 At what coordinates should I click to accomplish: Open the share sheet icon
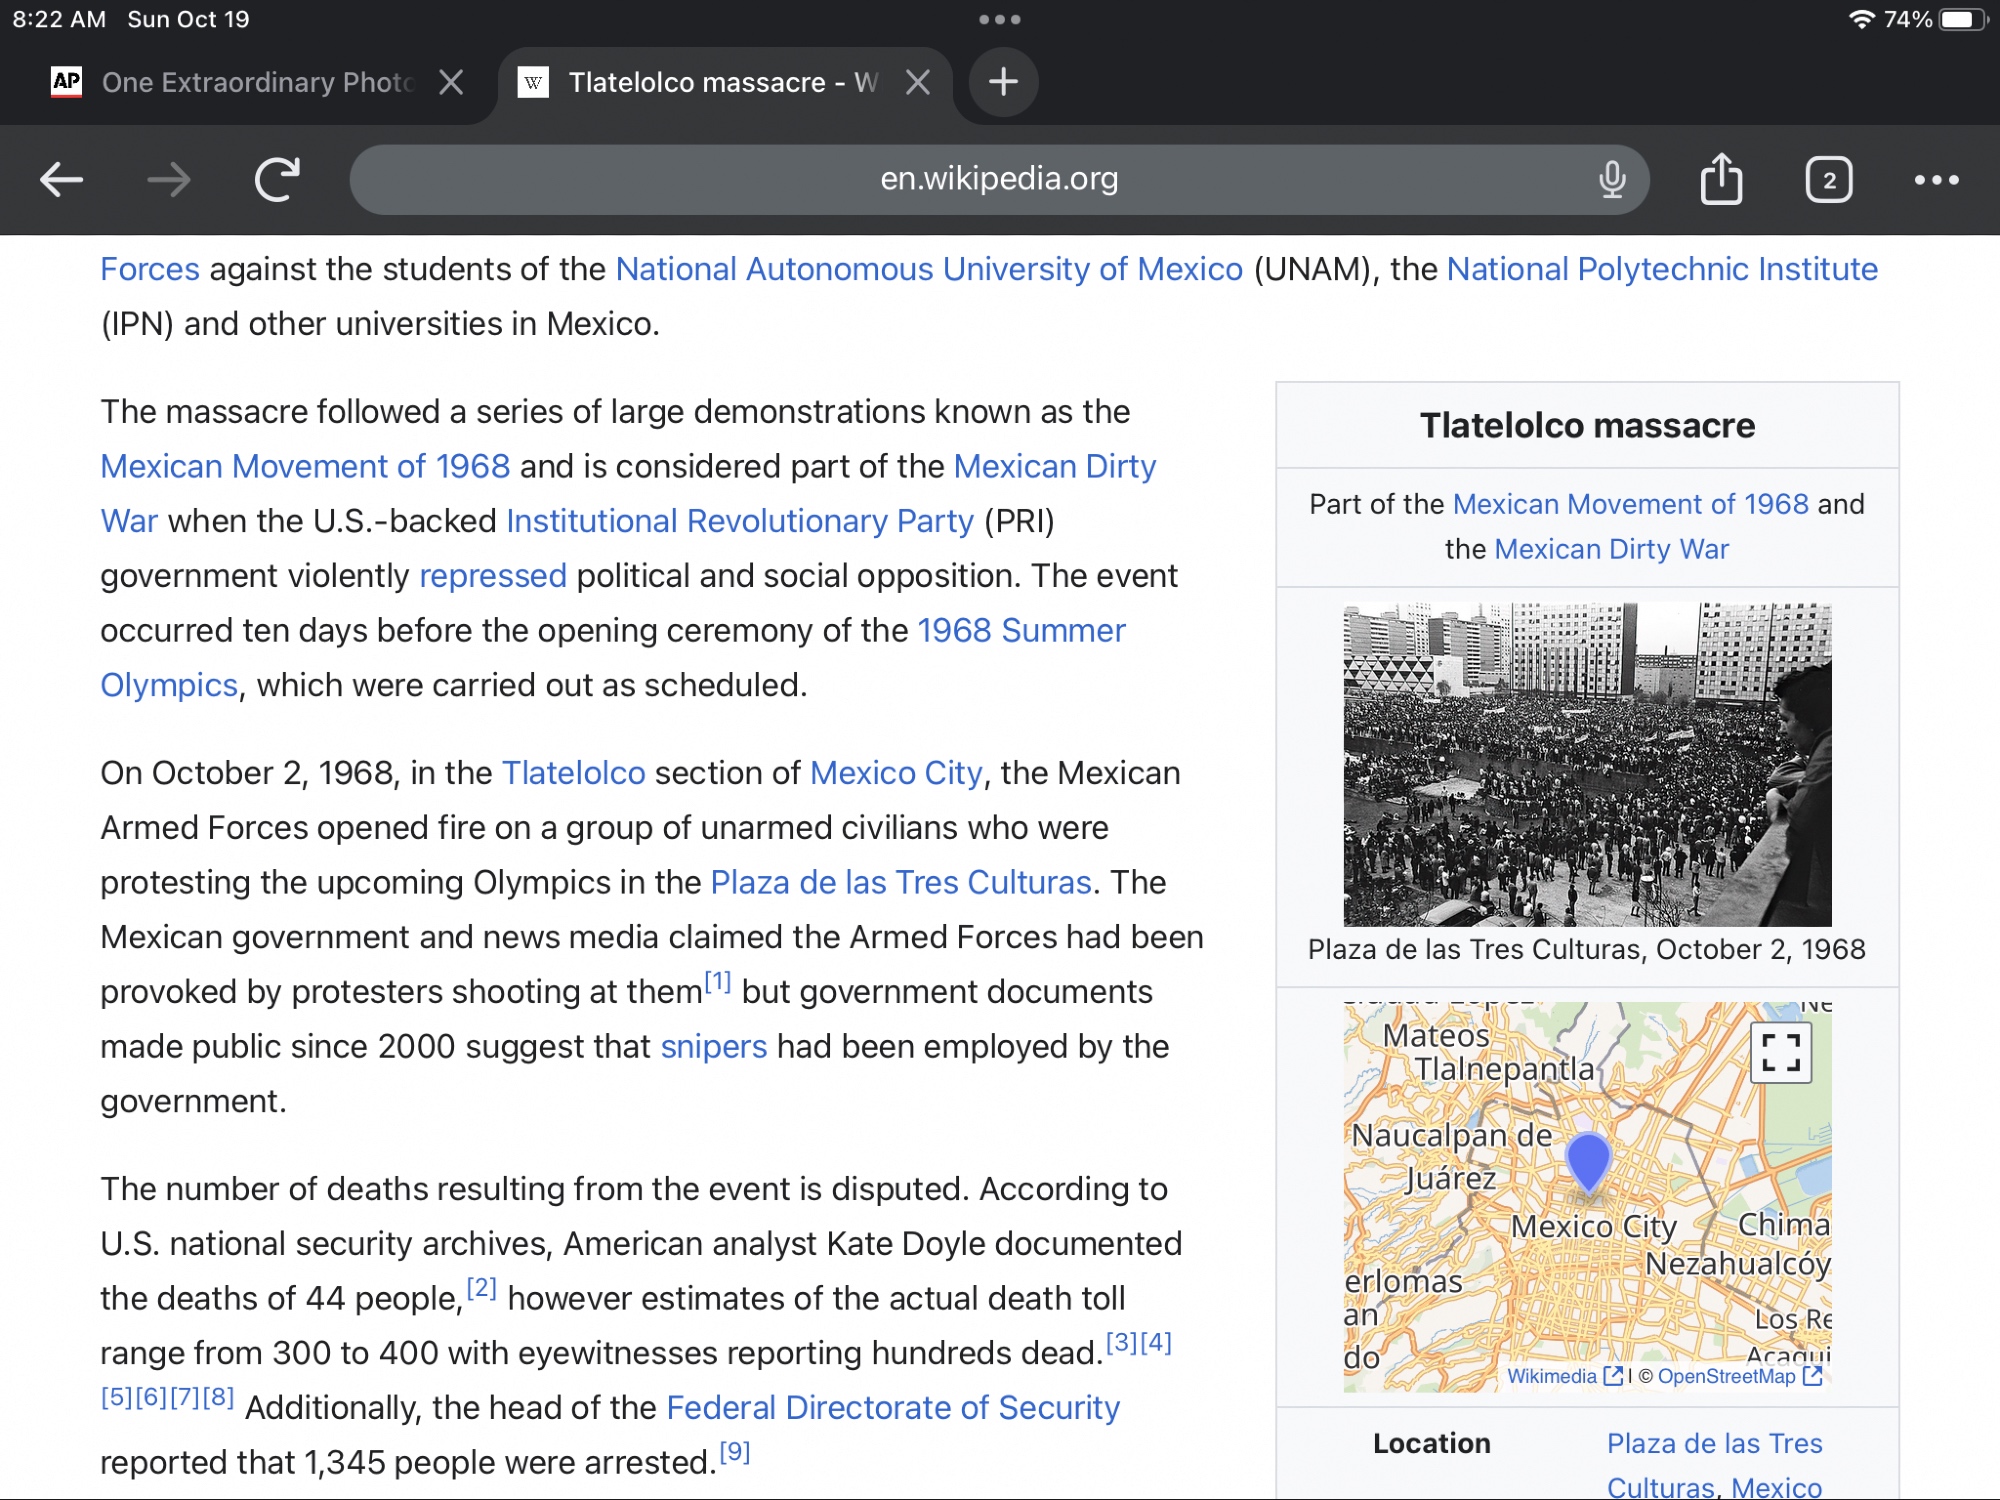1721,180
